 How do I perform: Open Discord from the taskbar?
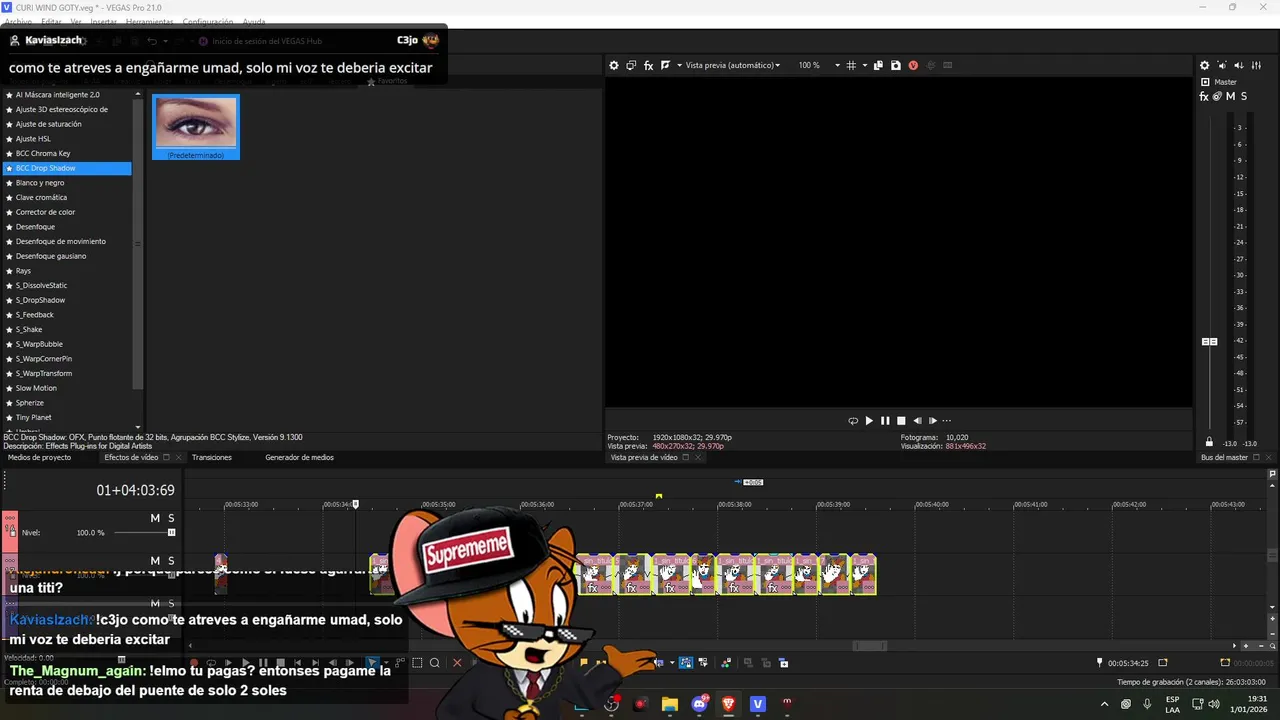tap(699, 704)
